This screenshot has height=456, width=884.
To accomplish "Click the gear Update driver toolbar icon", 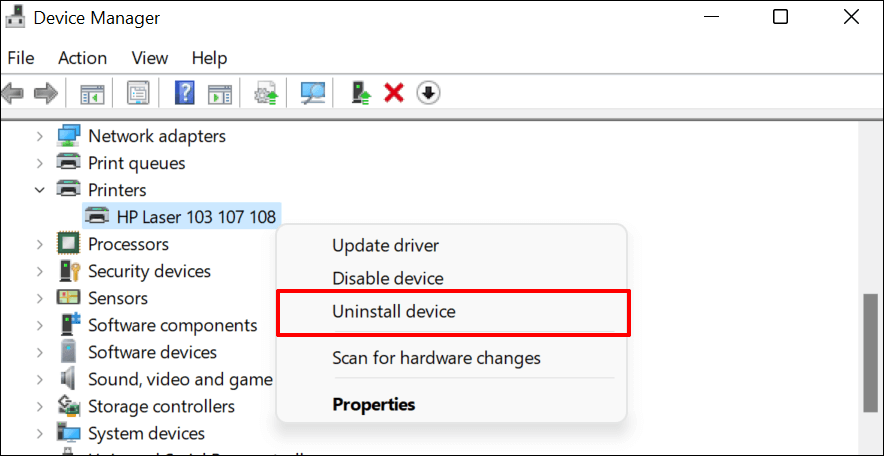I will tap(267, 94).
